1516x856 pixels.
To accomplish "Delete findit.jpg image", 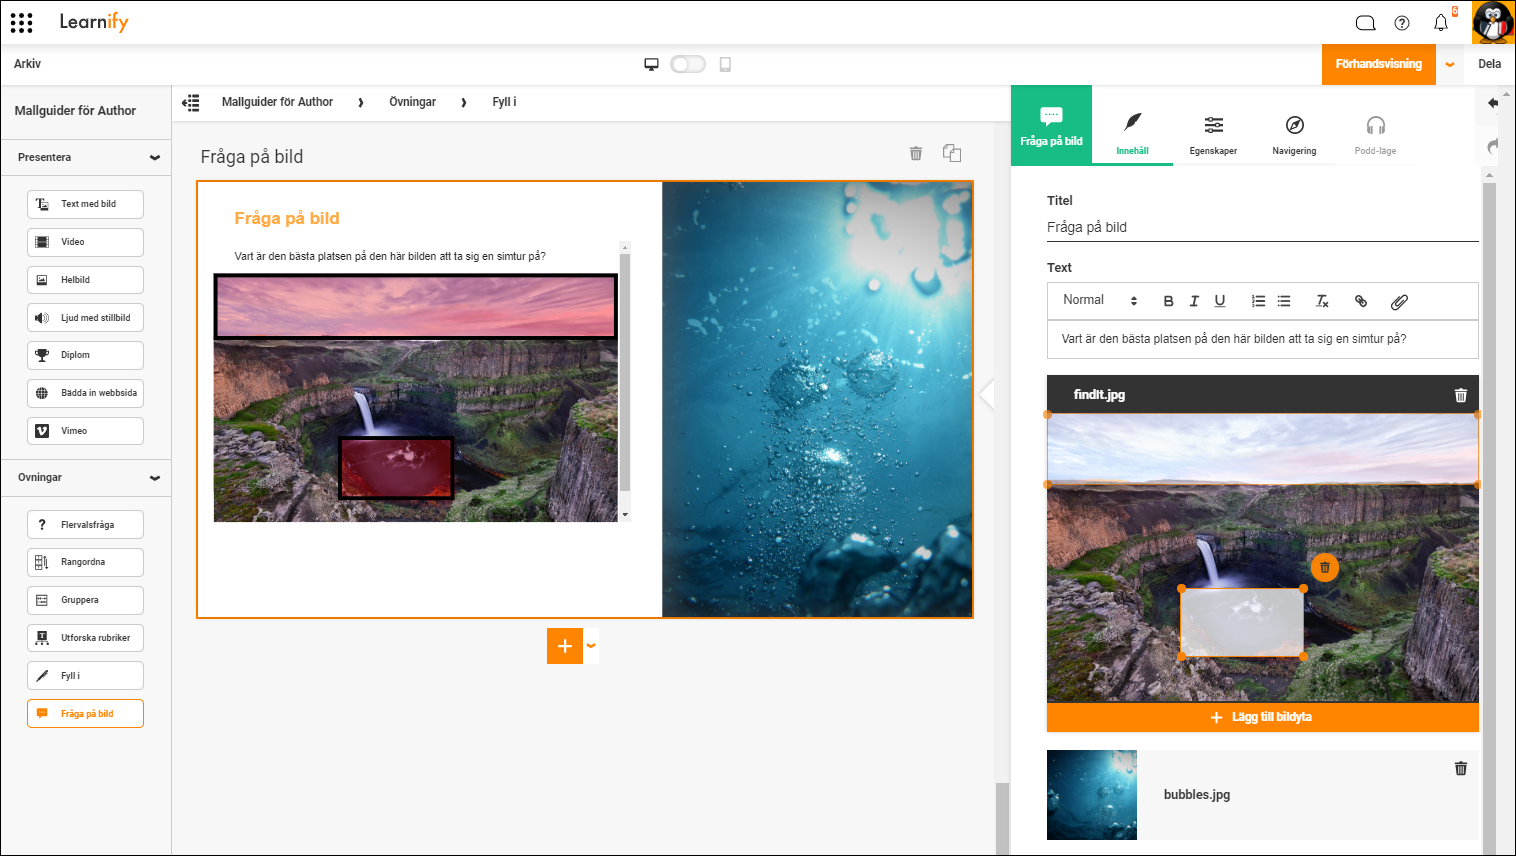I will point(1461,395).
